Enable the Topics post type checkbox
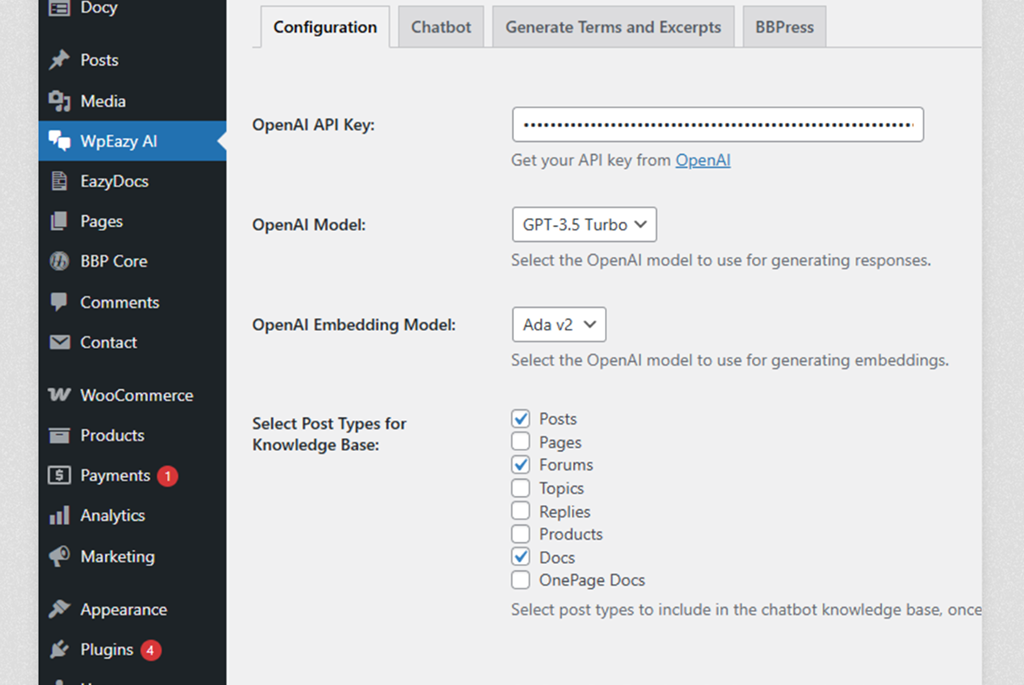The width and height of the screenshot is (1024, 685). point(520,488)
